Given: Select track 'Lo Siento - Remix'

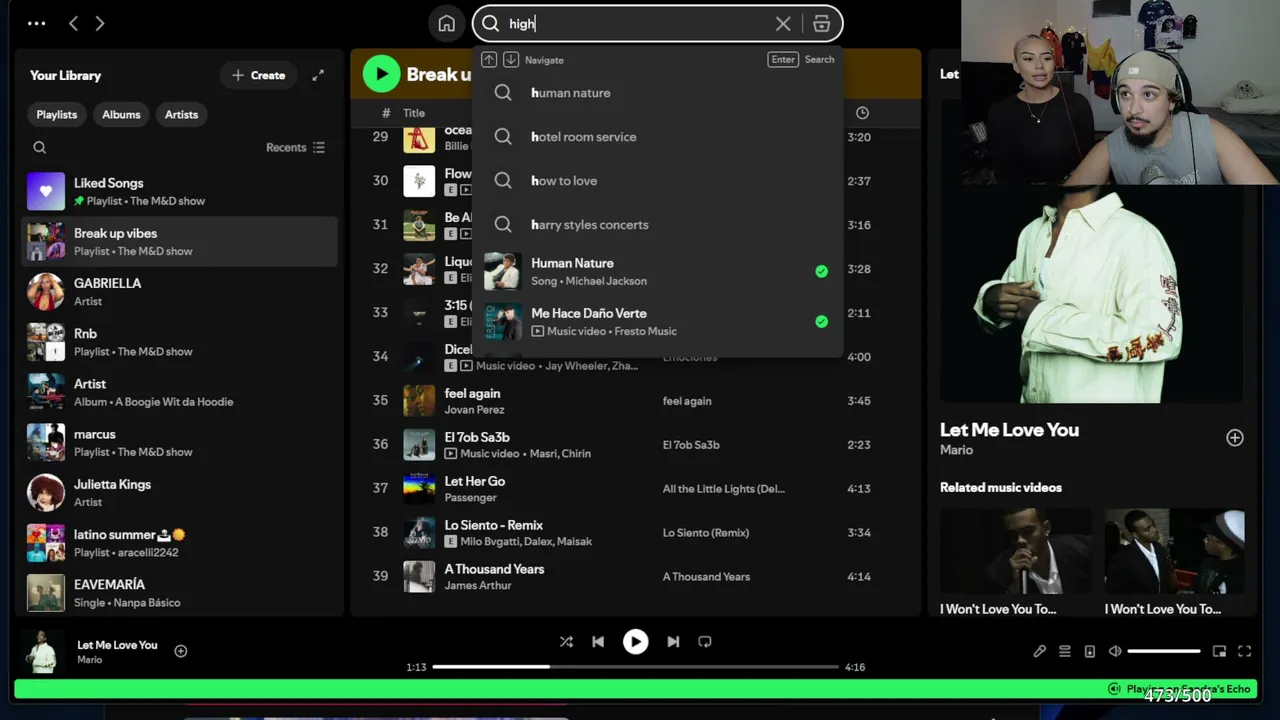Looking at the screenshot, I should 494,525.
